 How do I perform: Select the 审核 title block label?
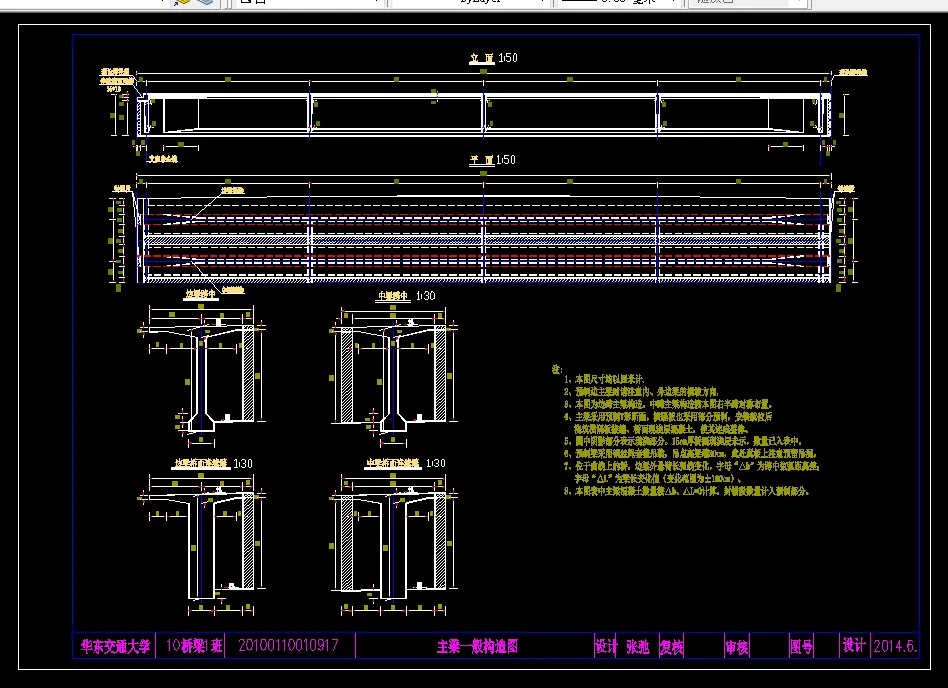736,647
